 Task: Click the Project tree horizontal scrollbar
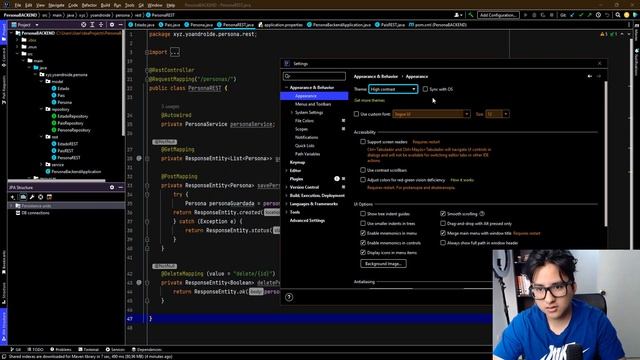[x=57, y=180]
